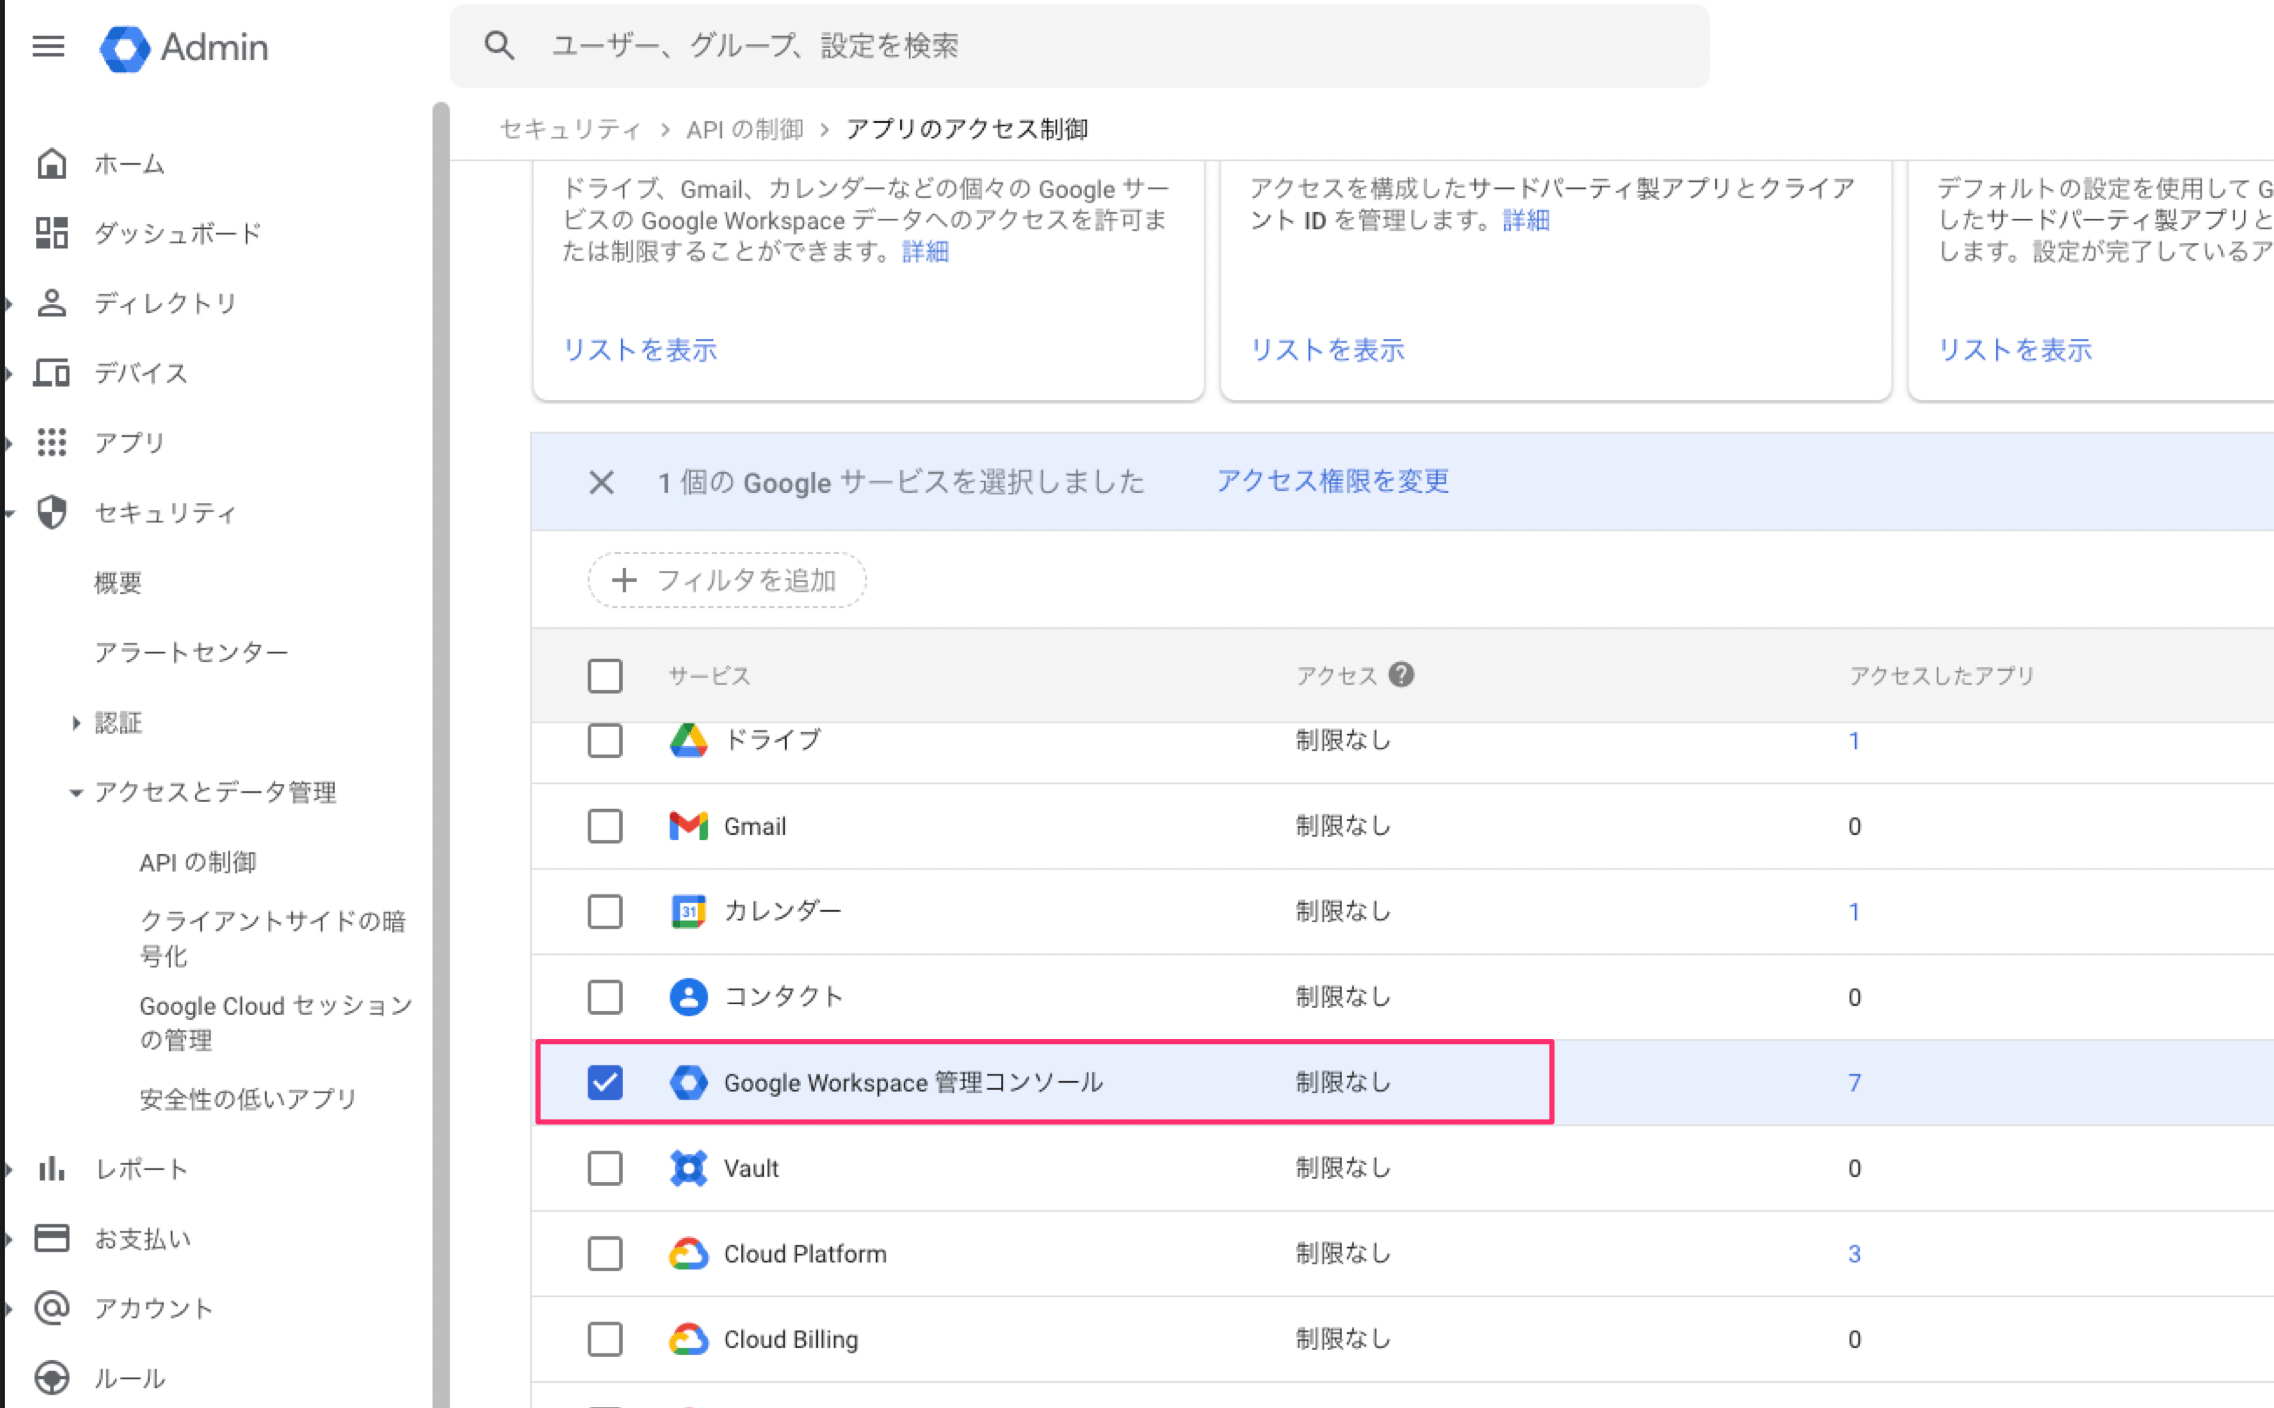The image size is (2274, 1408).
Task: Uncheck the Google Workspace 管理コンソール checkbox
Action: click(605, 1082)
